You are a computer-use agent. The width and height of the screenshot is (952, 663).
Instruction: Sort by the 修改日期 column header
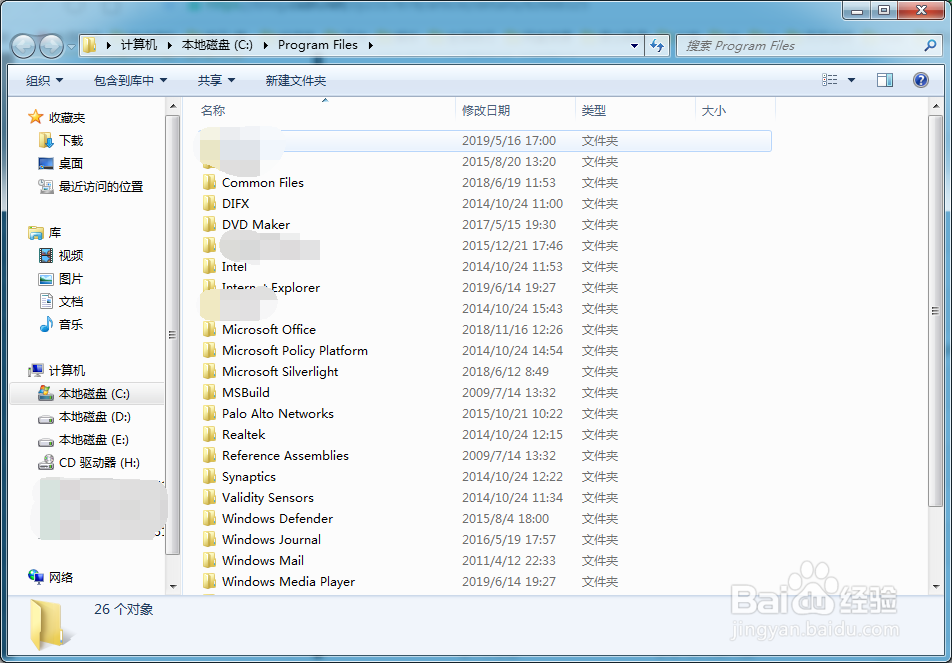(486, 110)
